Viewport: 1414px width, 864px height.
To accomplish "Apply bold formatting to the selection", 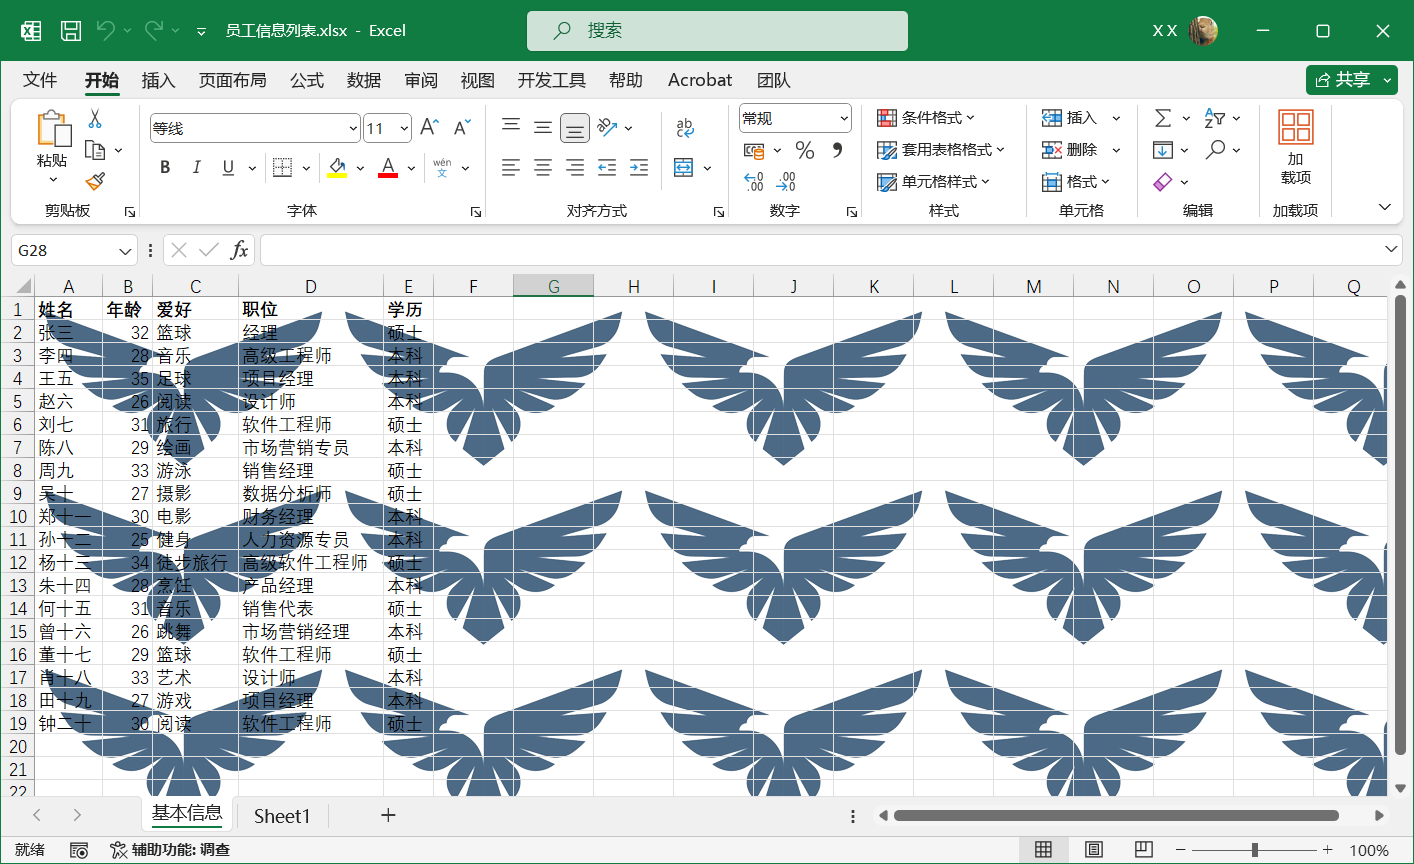I will click(164, 167).
